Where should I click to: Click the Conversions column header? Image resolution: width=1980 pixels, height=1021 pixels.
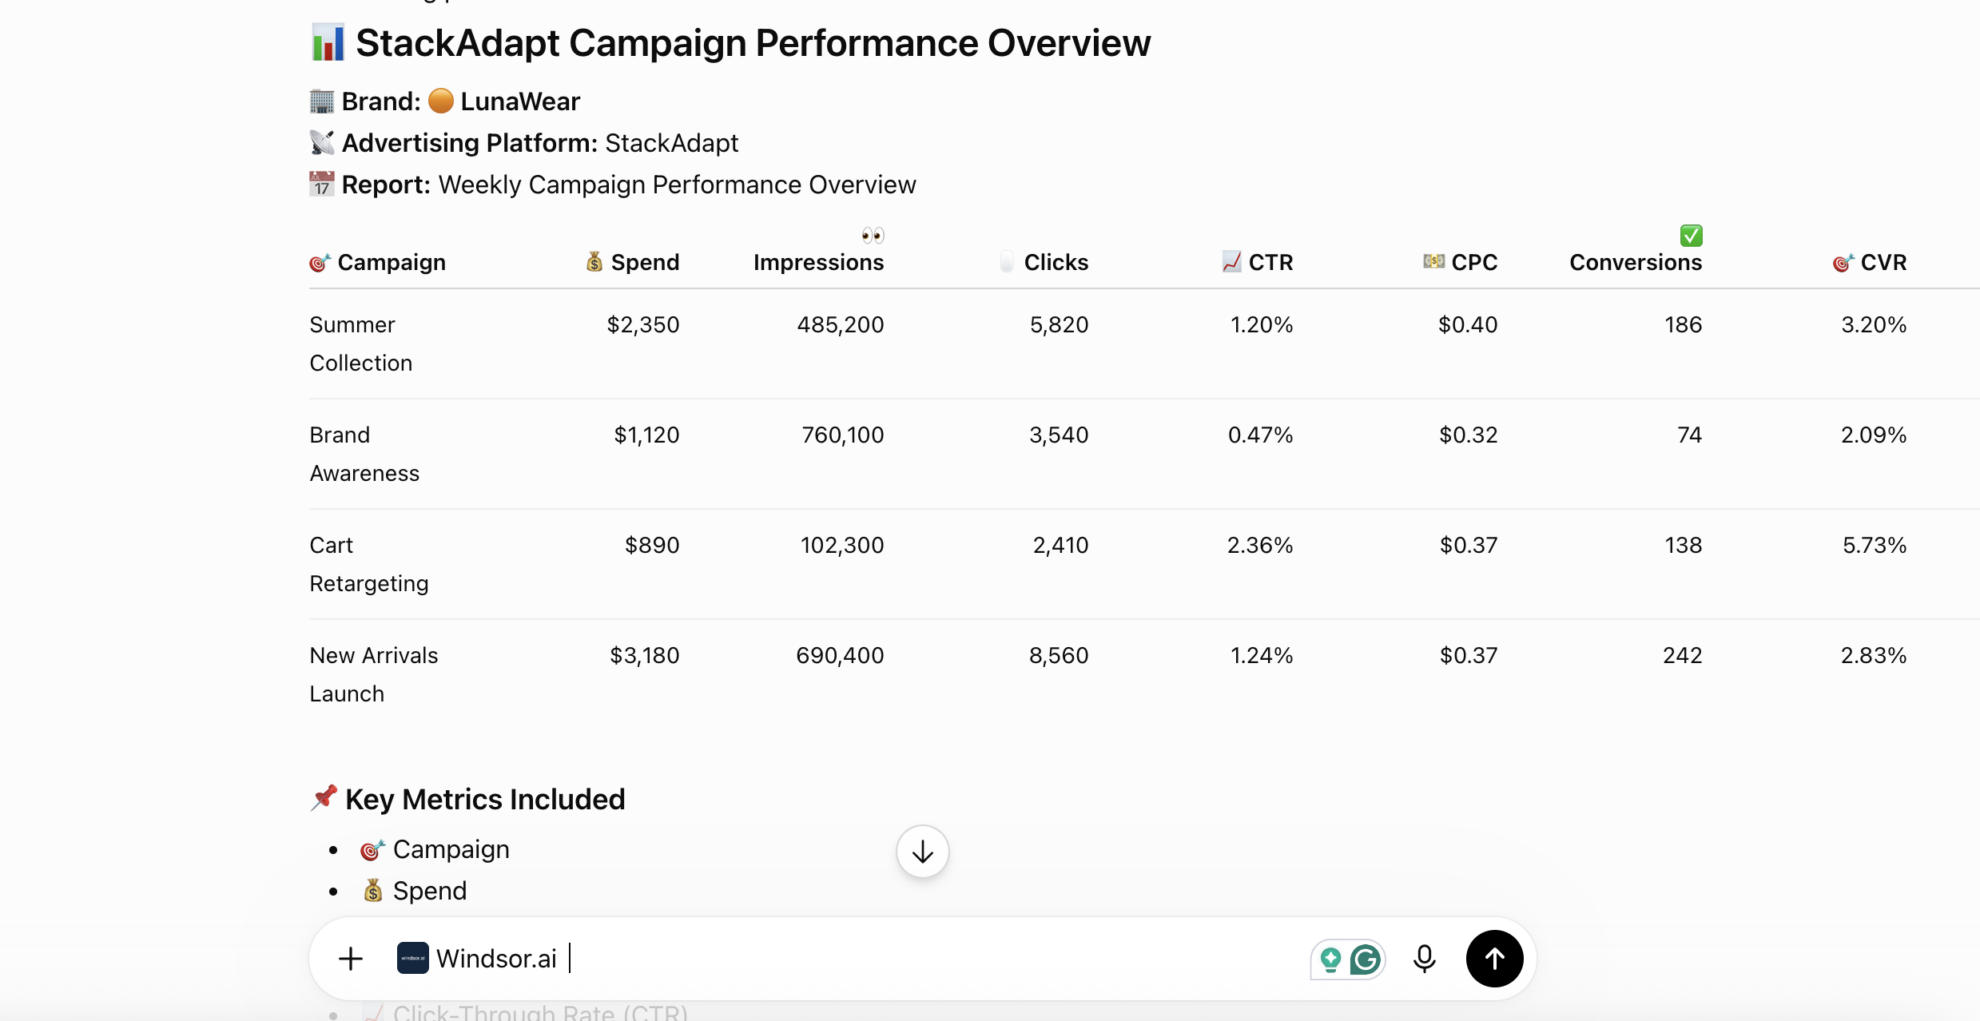coord(1635,262)
